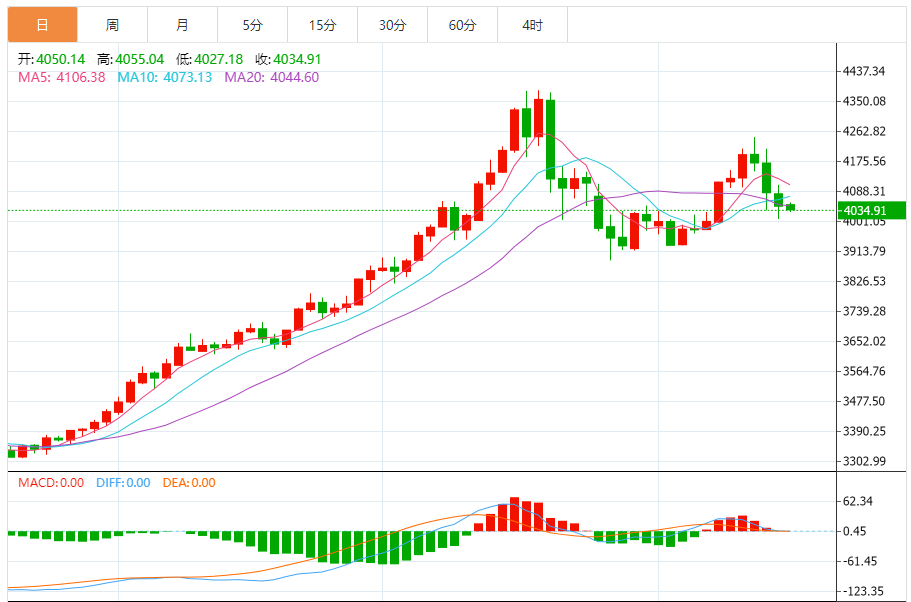
Task: Click the 62.34 MACD axis label
Action: (859, 501)
